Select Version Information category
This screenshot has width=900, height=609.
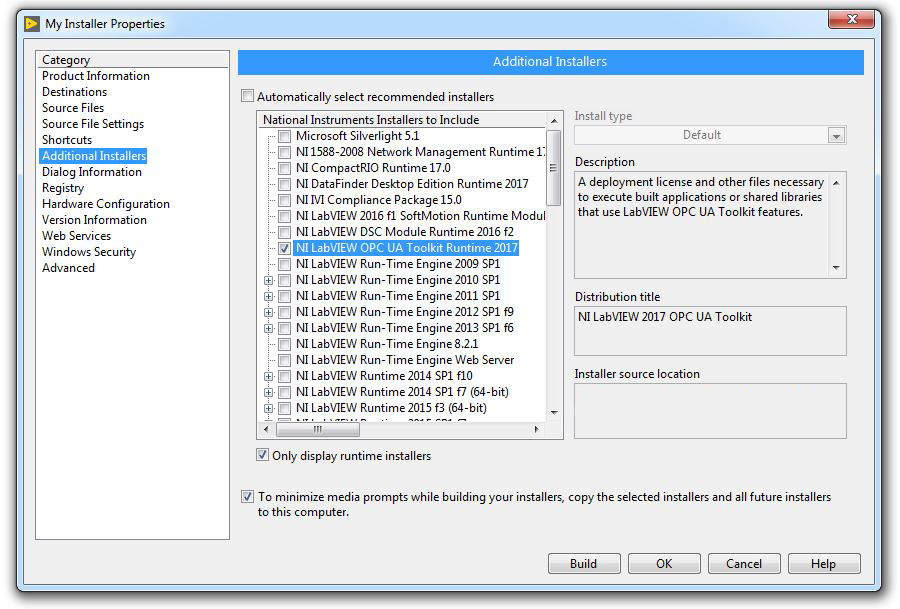(94, 220)
